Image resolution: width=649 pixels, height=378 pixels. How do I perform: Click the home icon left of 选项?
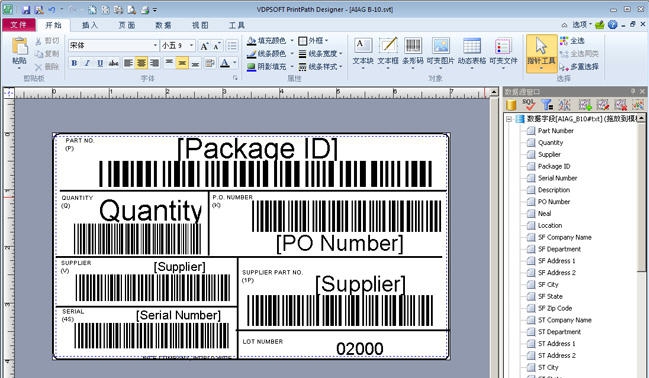pyautogui.click(x=564, y=25)
